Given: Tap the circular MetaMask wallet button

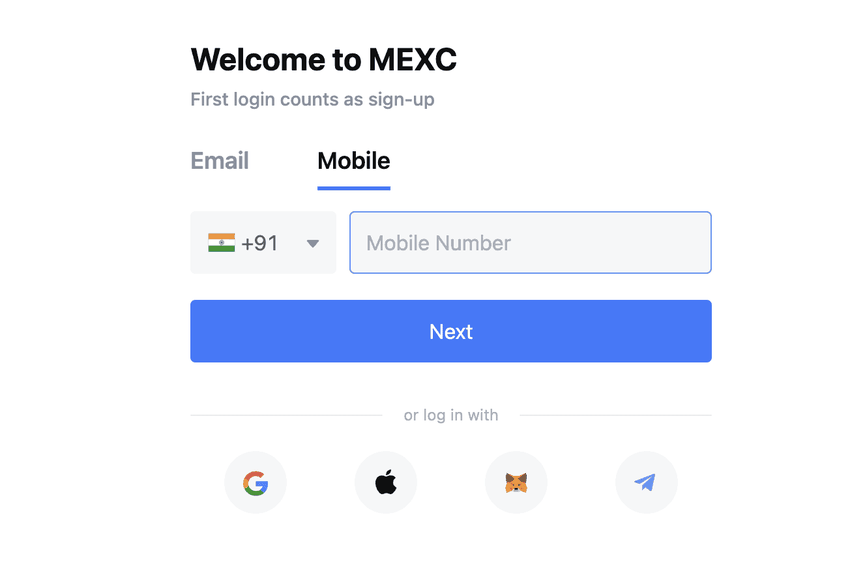Looking at the screenshot, I should coord(516,482).
